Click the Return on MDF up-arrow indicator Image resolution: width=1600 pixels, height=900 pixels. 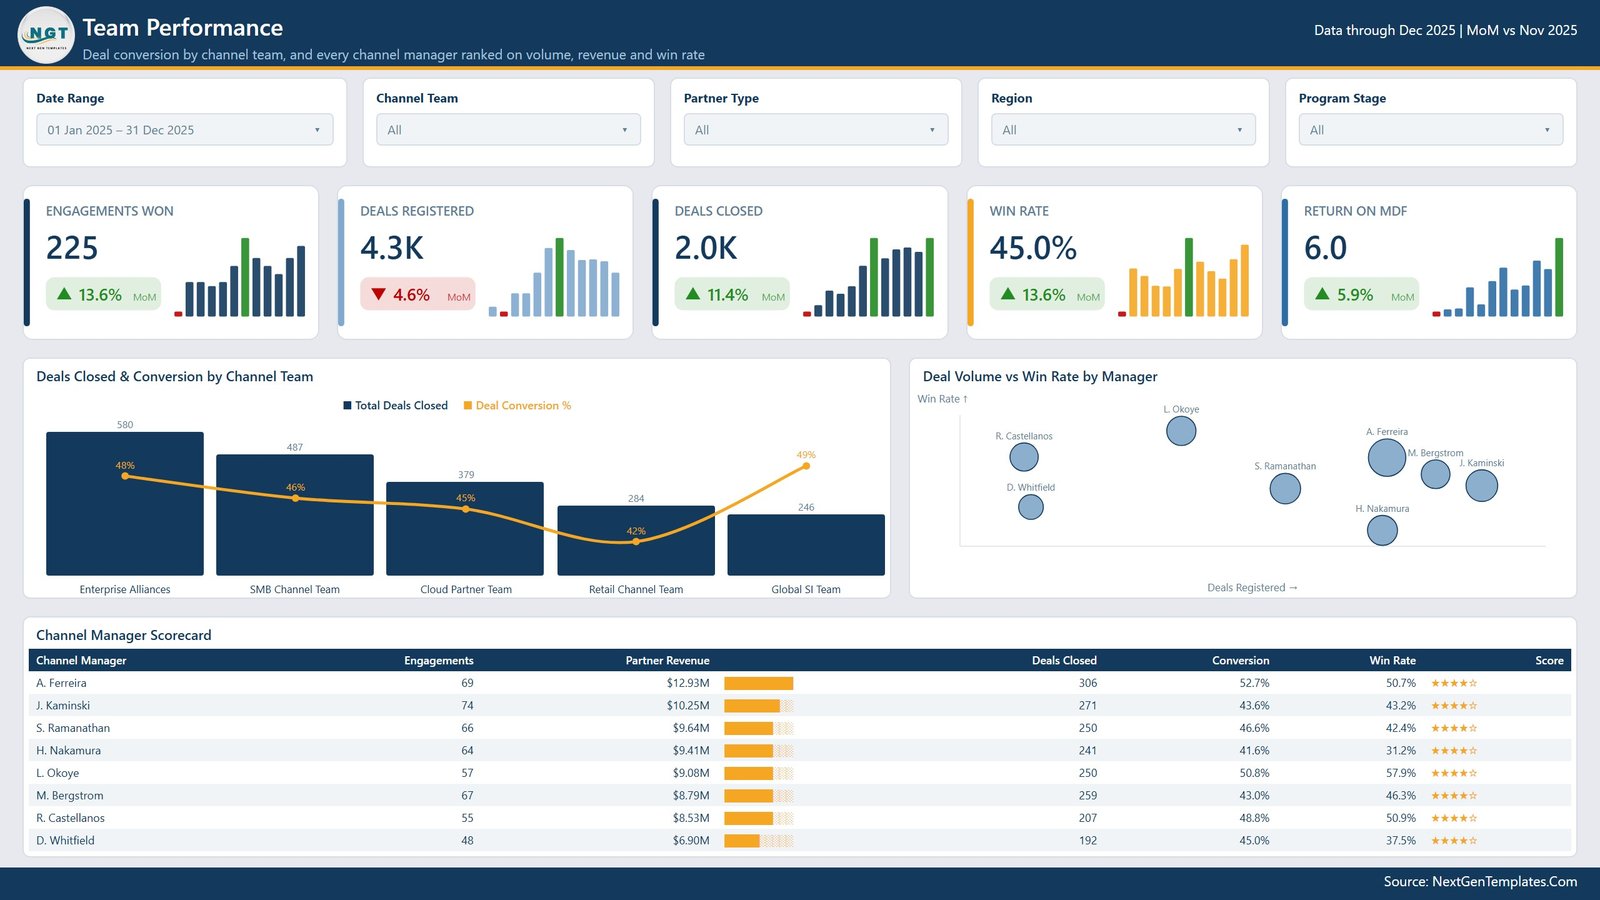(x=1322, y=294)
